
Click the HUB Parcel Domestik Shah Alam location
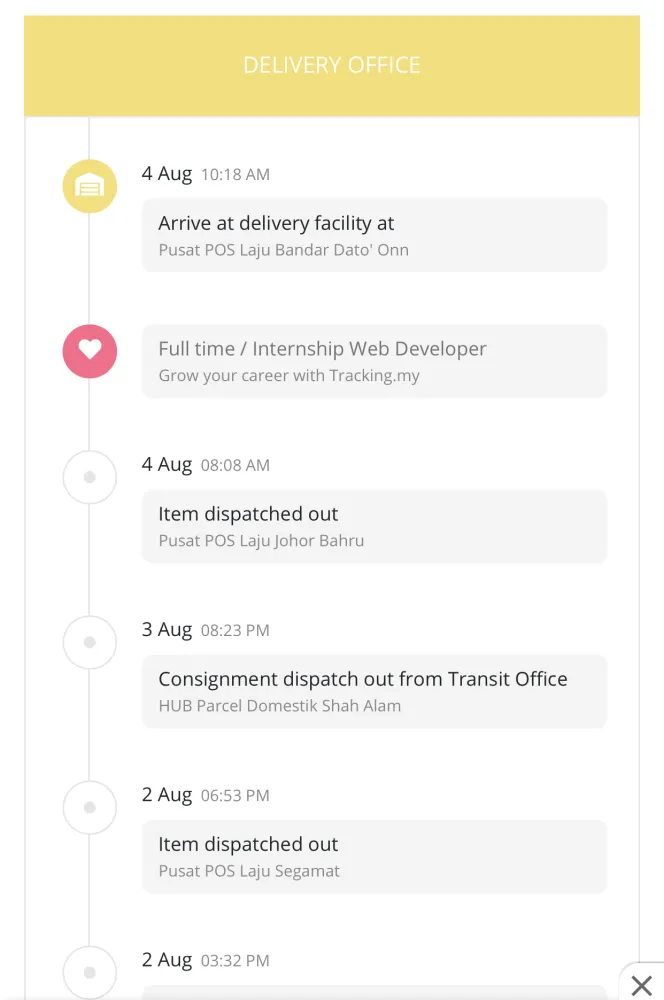279,706
